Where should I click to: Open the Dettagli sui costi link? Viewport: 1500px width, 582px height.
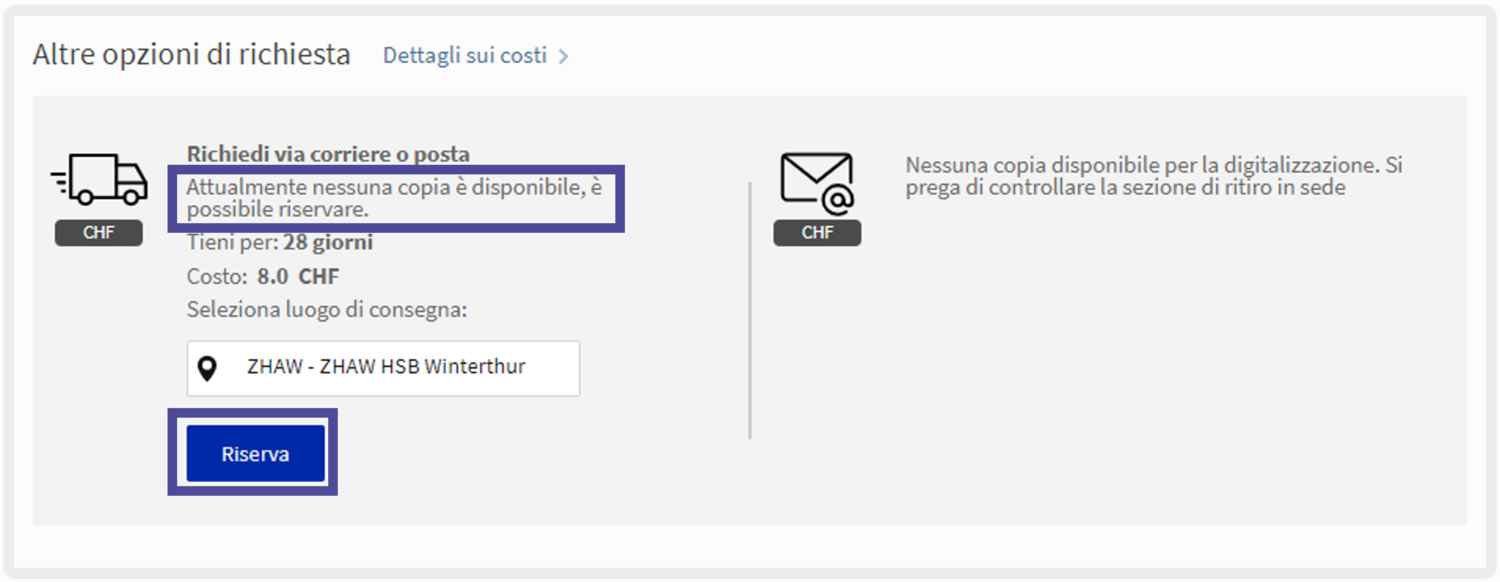click(464, 56)
